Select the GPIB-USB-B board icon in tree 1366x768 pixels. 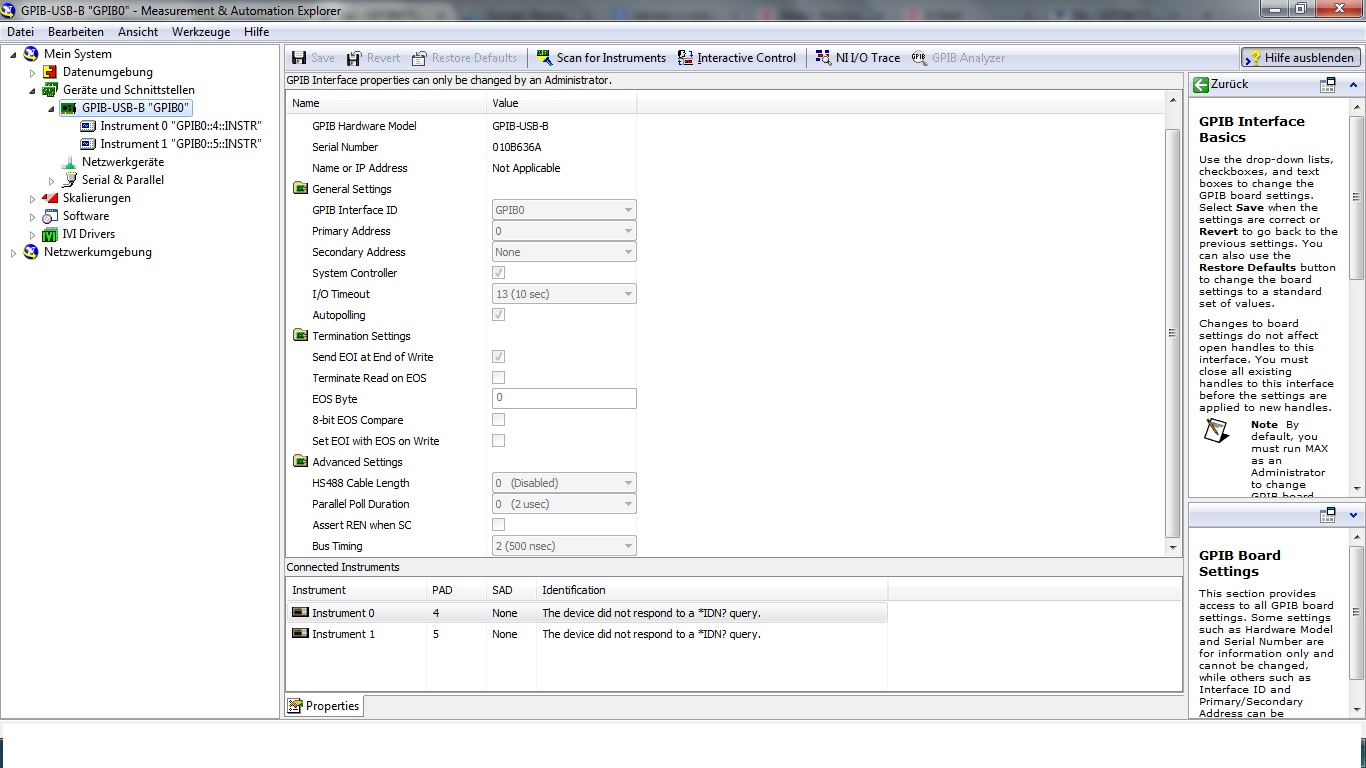click(69, 108)
